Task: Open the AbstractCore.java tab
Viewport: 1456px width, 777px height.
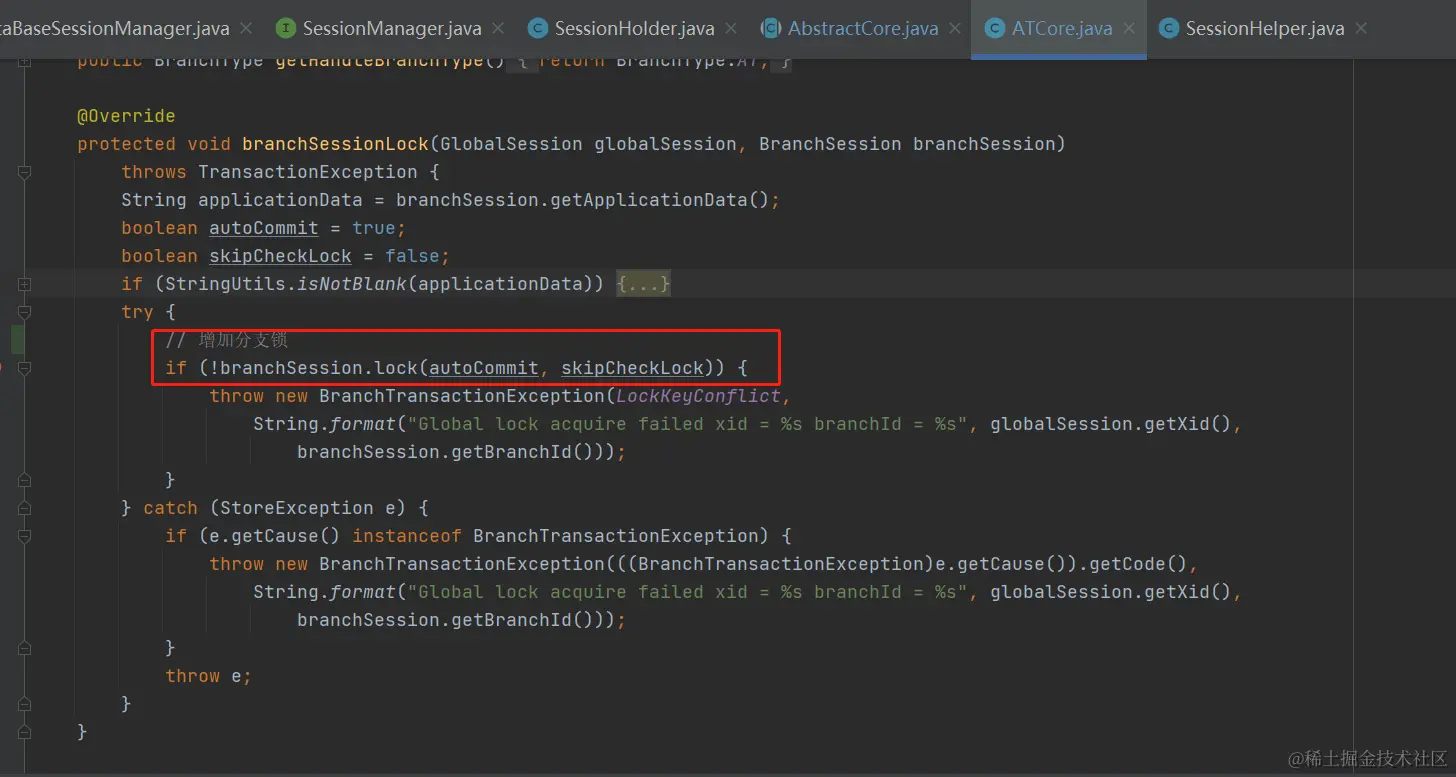Action: 862,29
